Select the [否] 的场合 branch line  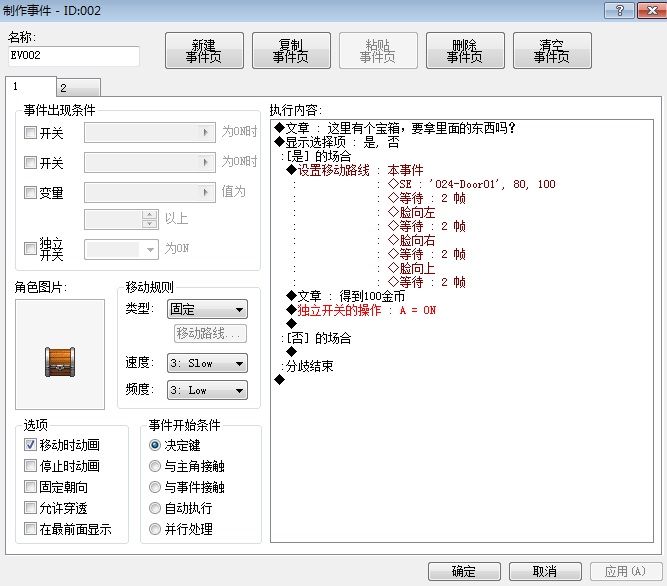316,338
